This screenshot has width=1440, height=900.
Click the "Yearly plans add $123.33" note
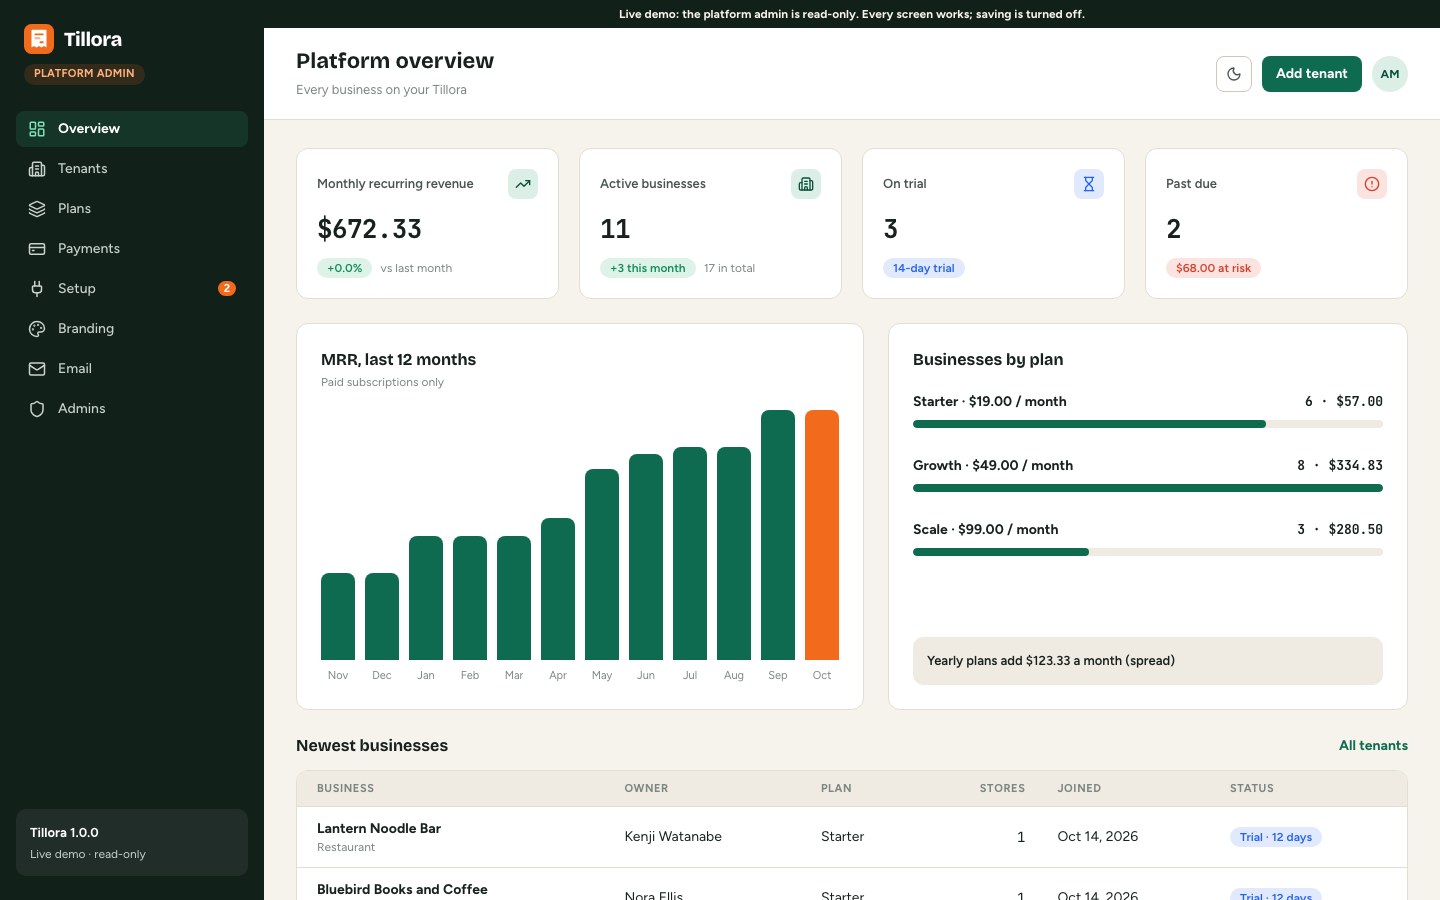(x=1148, y=661)
